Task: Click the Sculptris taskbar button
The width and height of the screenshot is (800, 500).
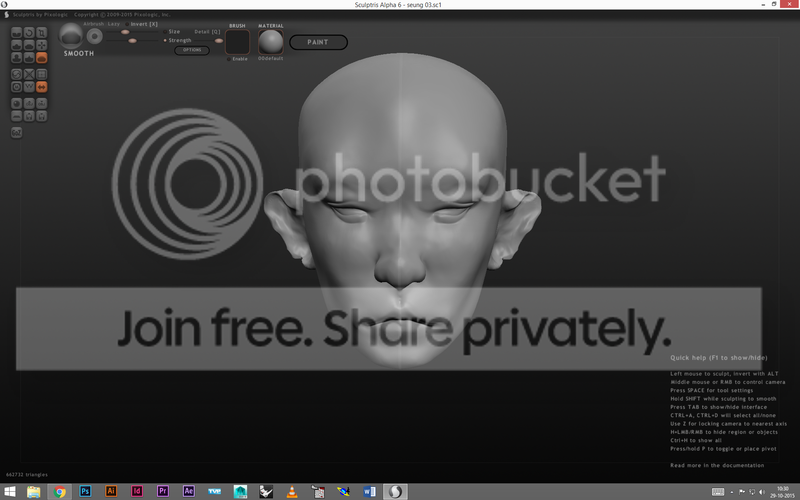Action: [x=395, y=492]
